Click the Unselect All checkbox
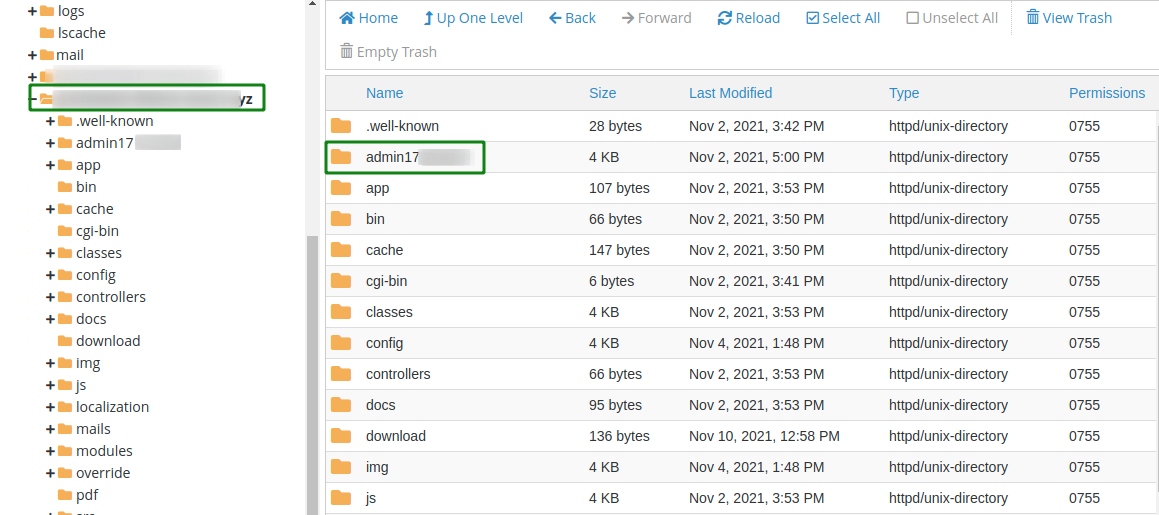The width and height of the screenshot is (1159, 515). click(x=913, y=18)
